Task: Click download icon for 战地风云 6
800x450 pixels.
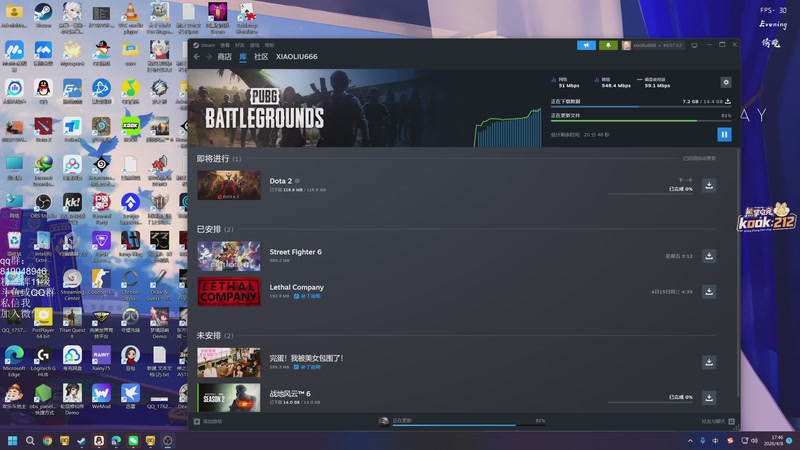Action: 709,397
